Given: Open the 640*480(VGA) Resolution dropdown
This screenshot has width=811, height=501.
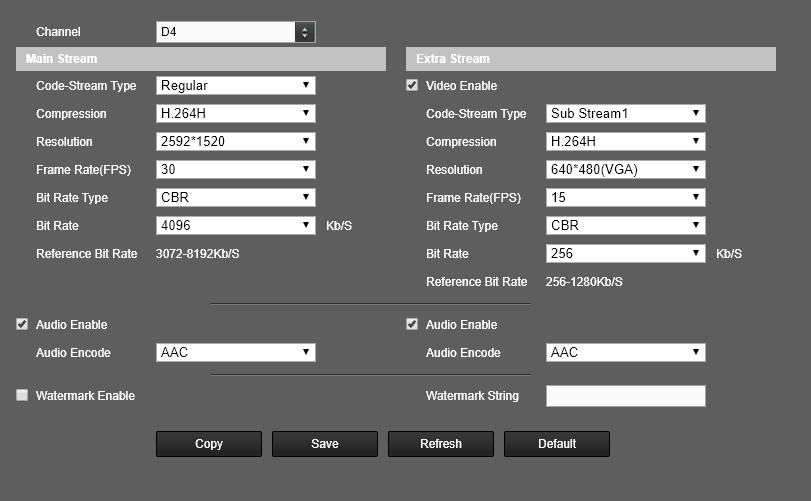Looking at the screenshot, I should pos(625,169).
